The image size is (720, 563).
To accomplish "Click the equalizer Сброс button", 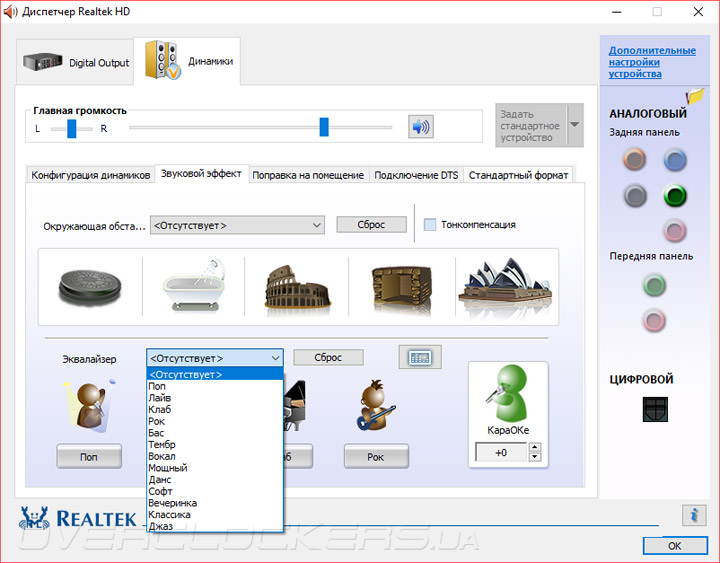I will (x=328, y=357).
